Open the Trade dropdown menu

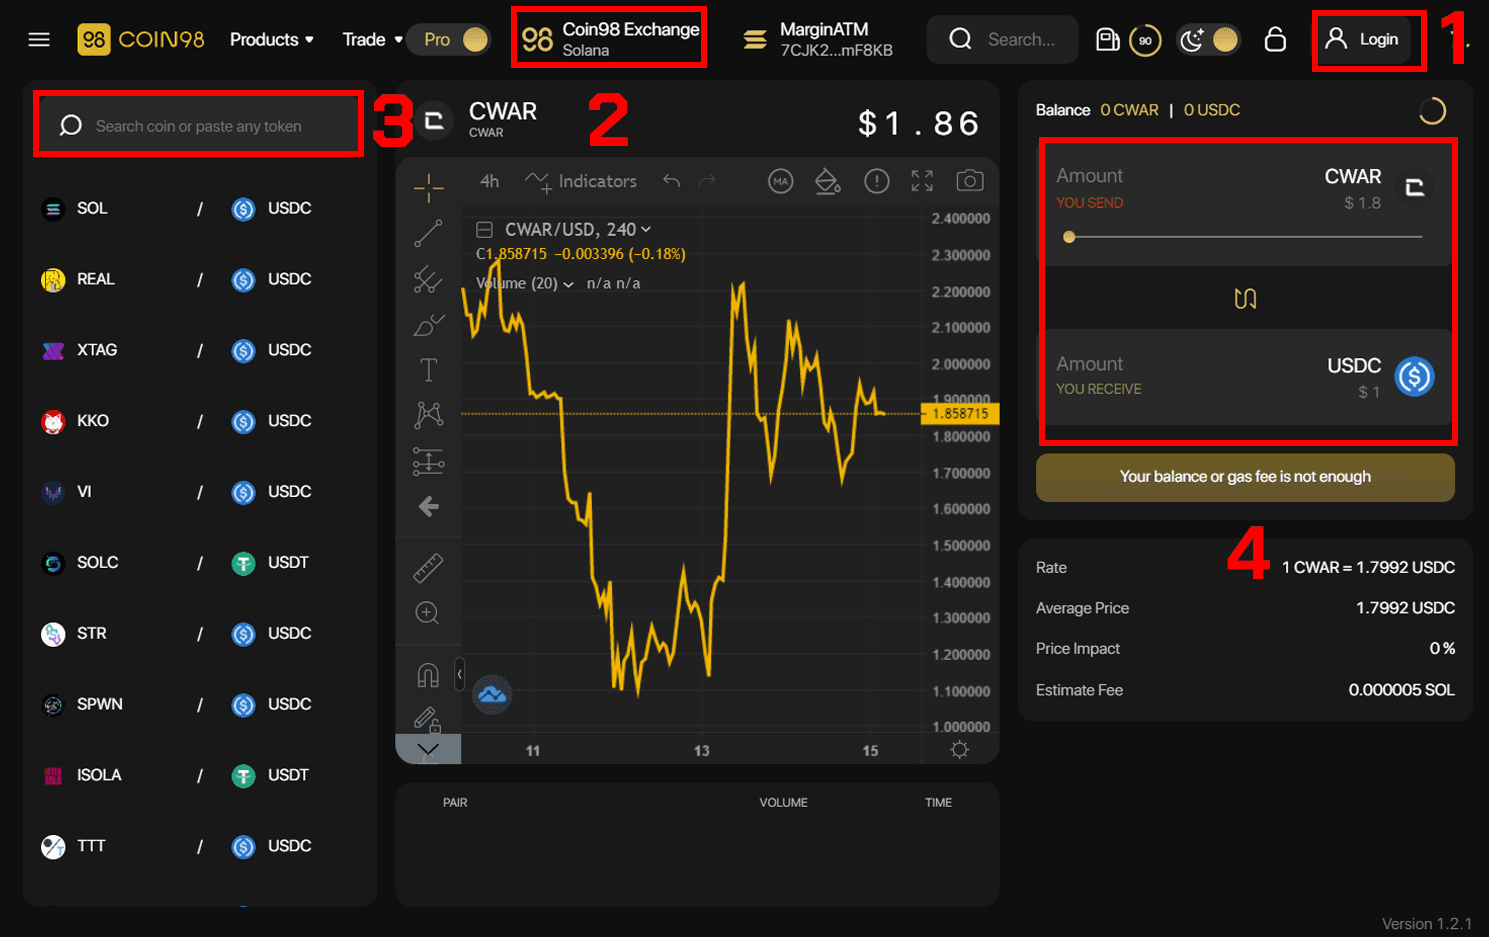click(x=372, y=40)
